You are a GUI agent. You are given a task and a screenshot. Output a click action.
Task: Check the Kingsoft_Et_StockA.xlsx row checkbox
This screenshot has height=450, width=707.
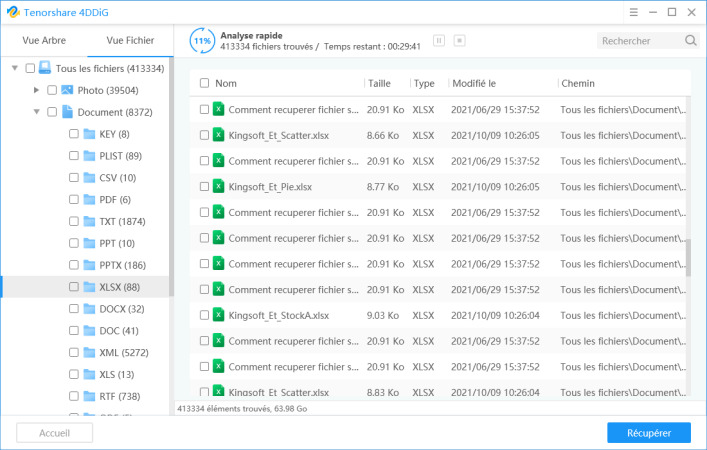204,315
